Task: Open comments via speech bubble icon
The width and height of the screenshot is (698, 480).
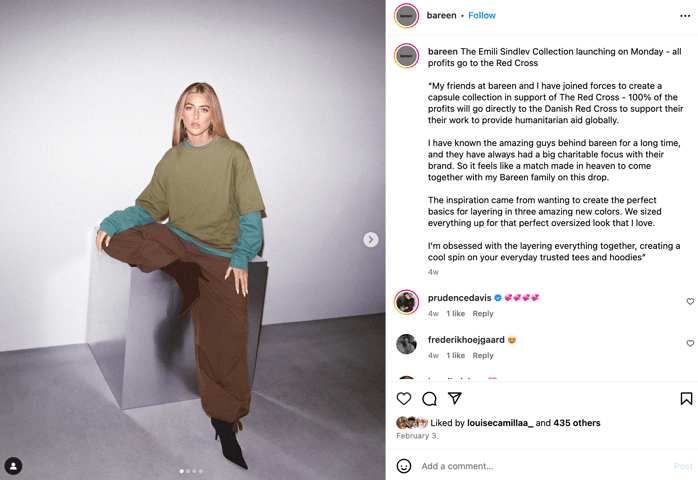Action: (429, 399)
